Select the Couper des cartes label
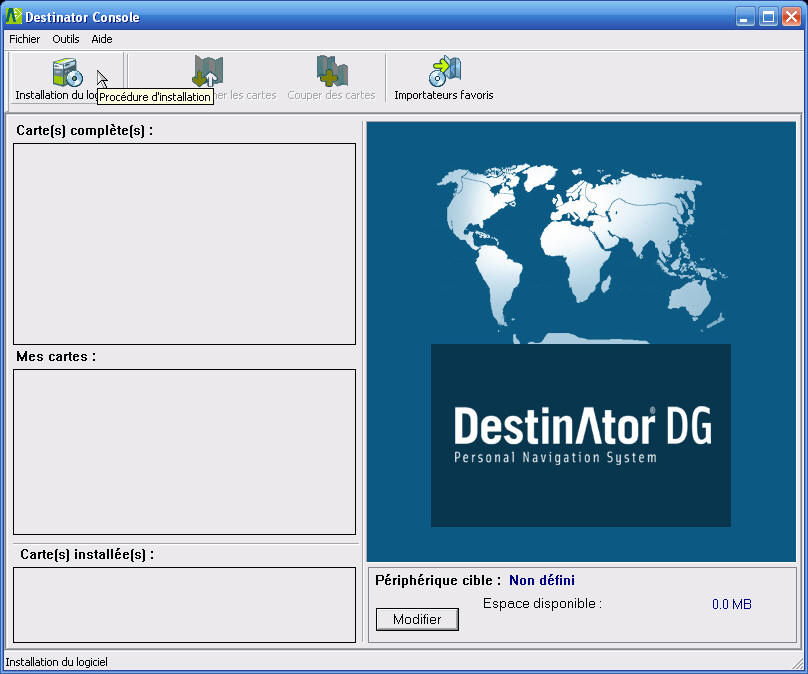The image size is (808, 674). click(x=331, y=95)
